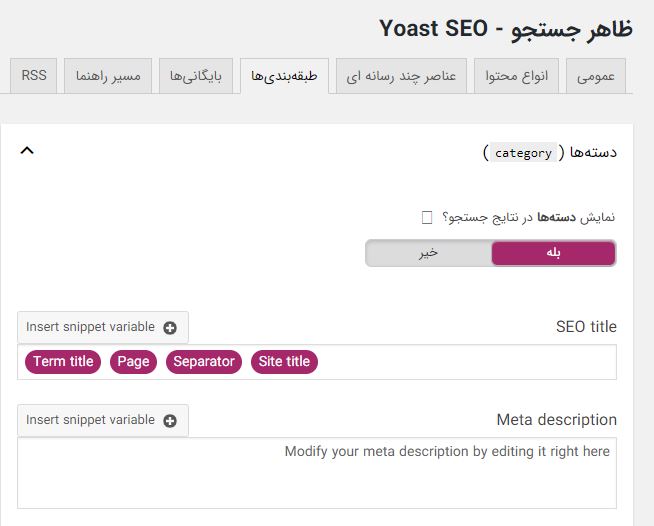
Task: Select the Term title variable tag
Action: pos(63,362)
